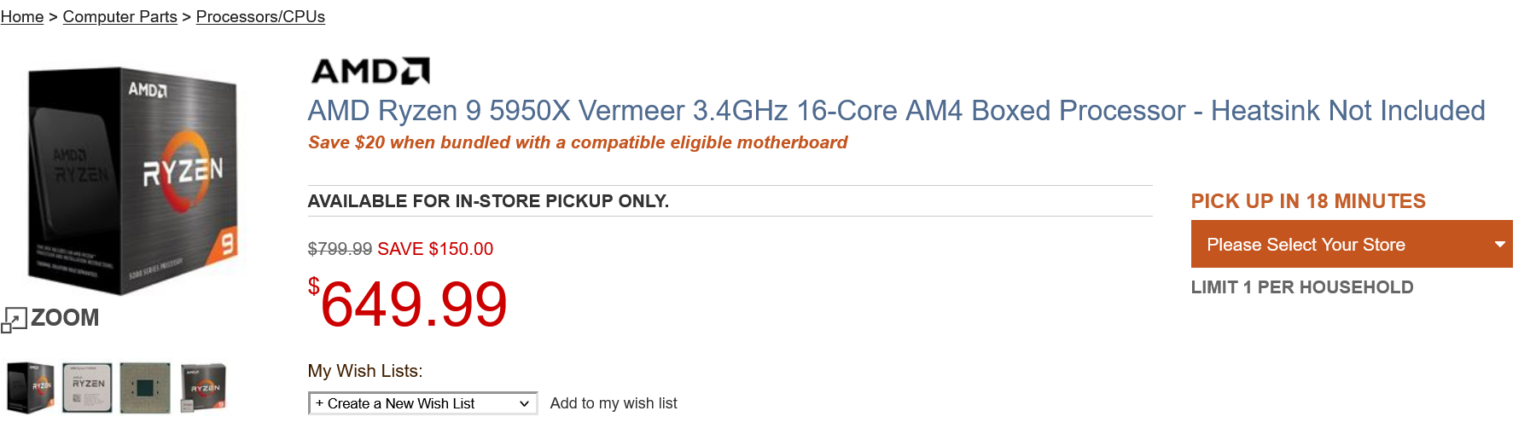Open the Wish List dropdown chevron
The image size is (1536, 434).
pyautogui.click(x=524, y=404)
